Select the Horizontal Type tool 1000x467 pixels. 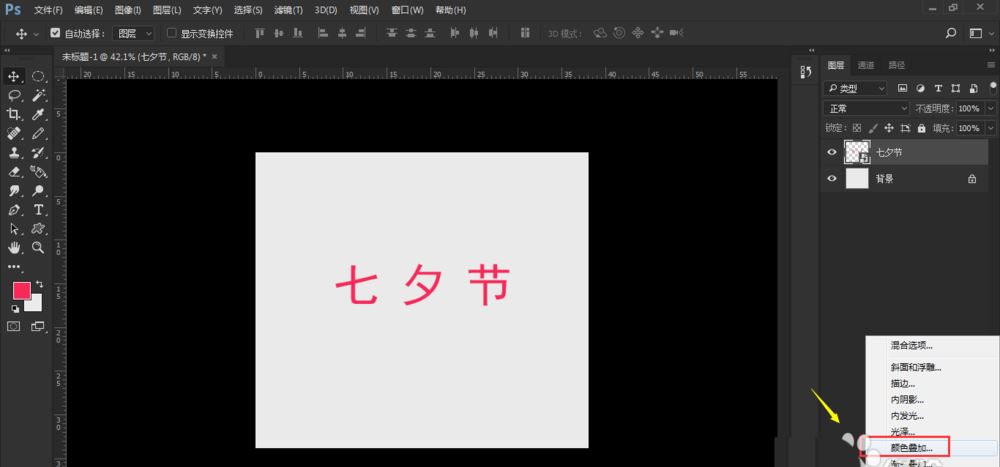(38, 210)
